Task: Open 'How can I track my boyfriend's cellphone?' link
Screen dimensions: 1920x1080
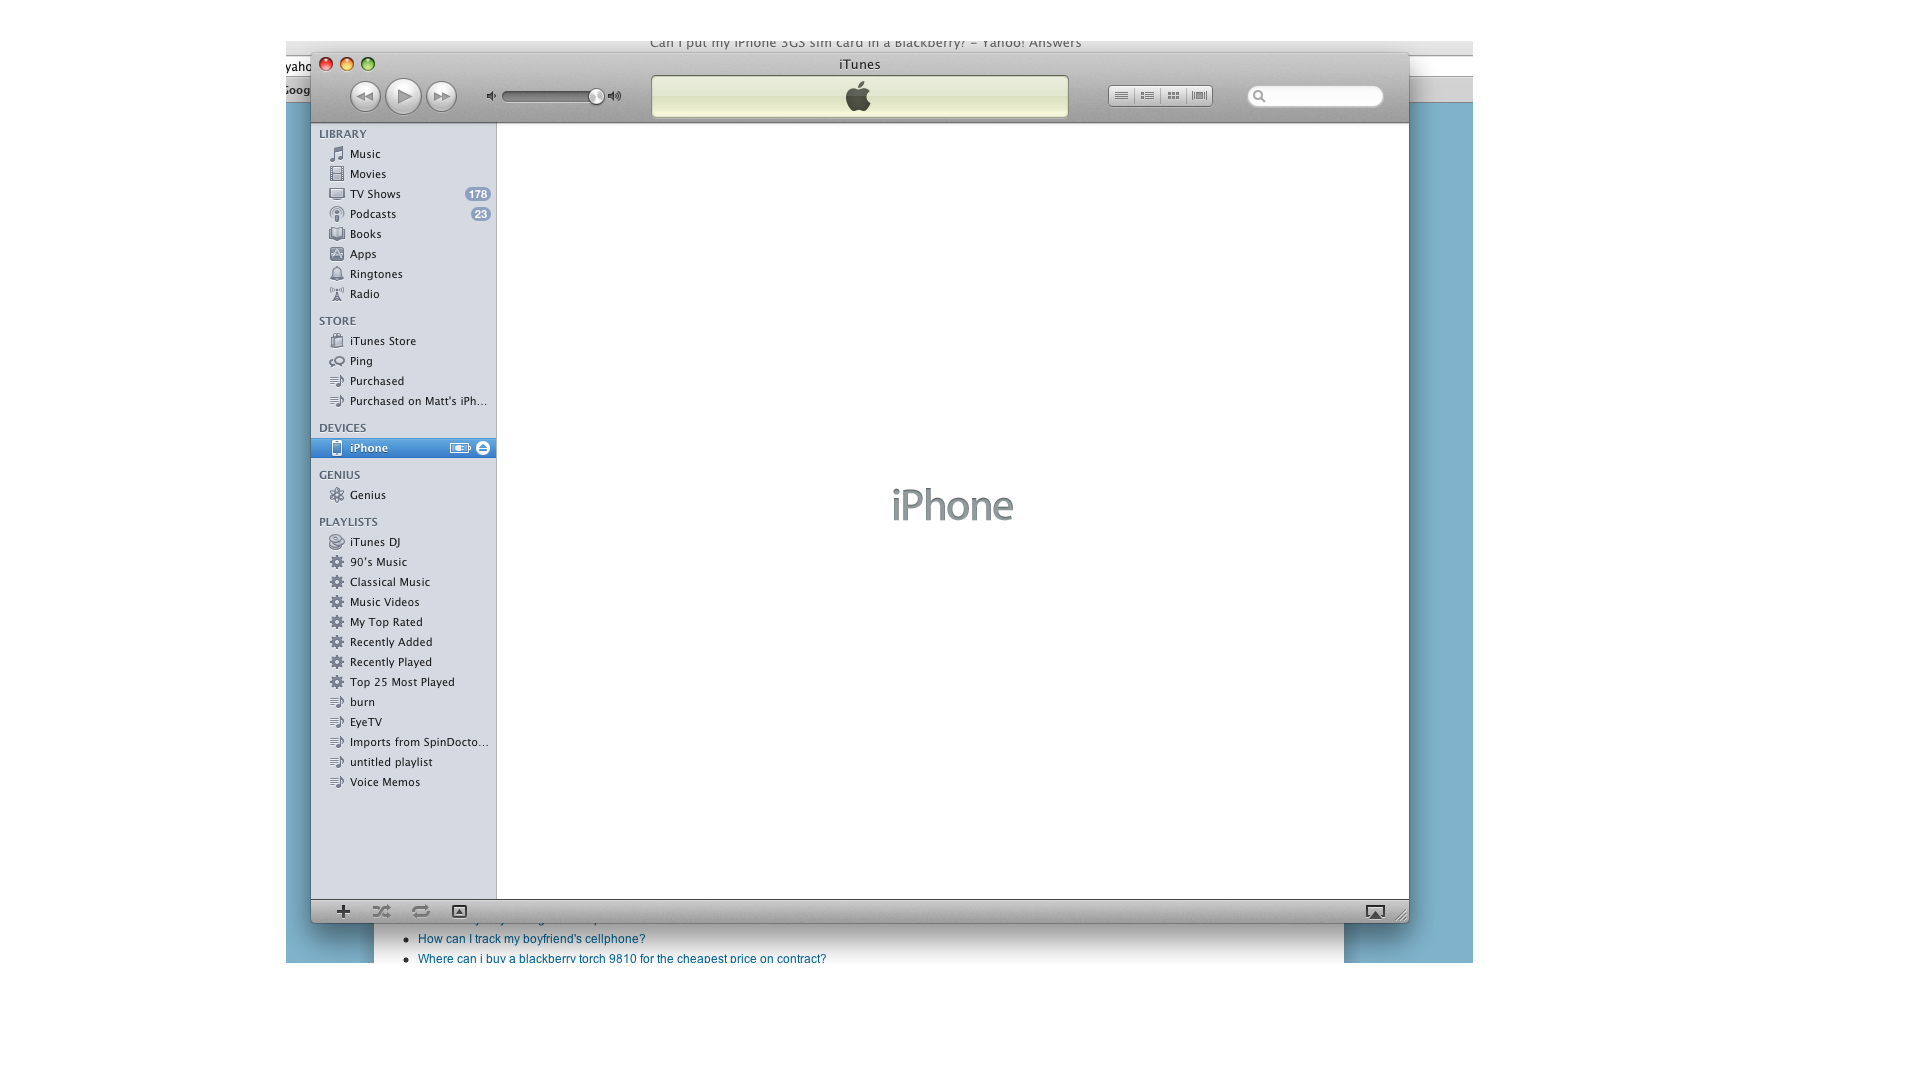Action: point(531,939)
